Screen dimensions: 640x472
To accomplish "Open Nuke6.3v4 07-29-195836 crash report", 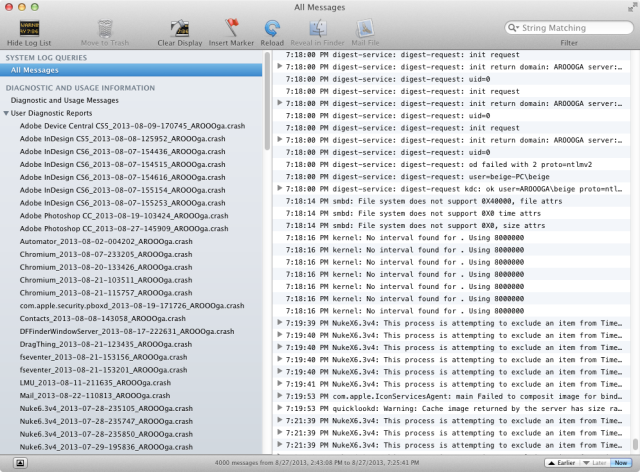I will point(106,447).
